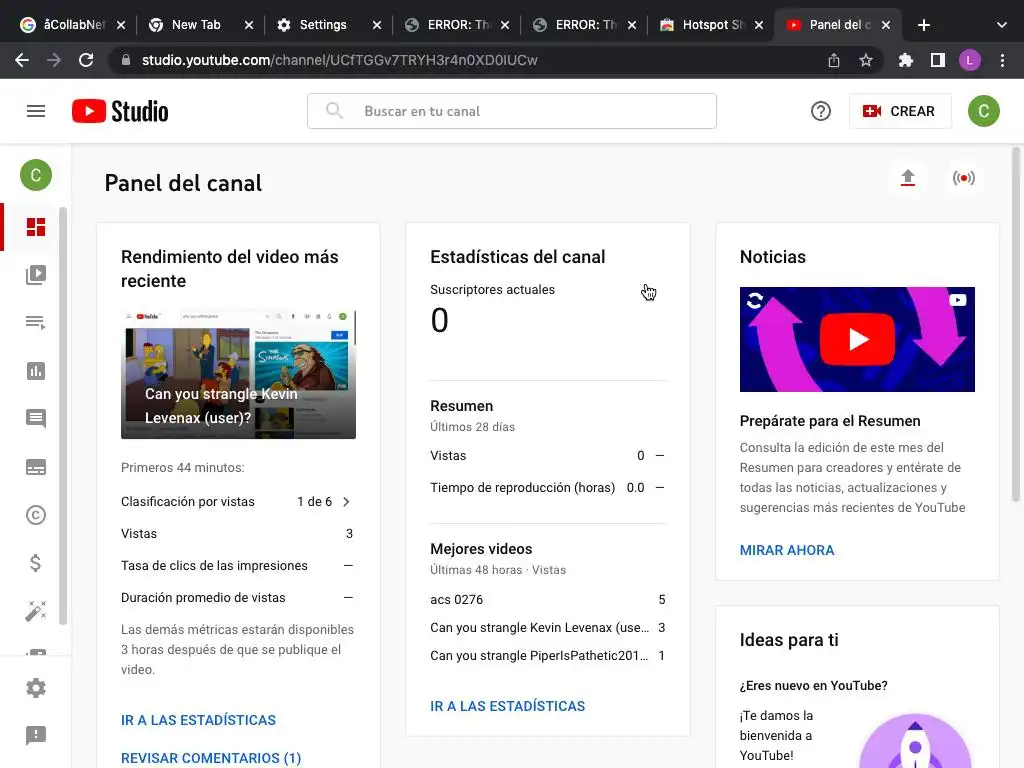Click the go live broadcast icon

[963, 178]
